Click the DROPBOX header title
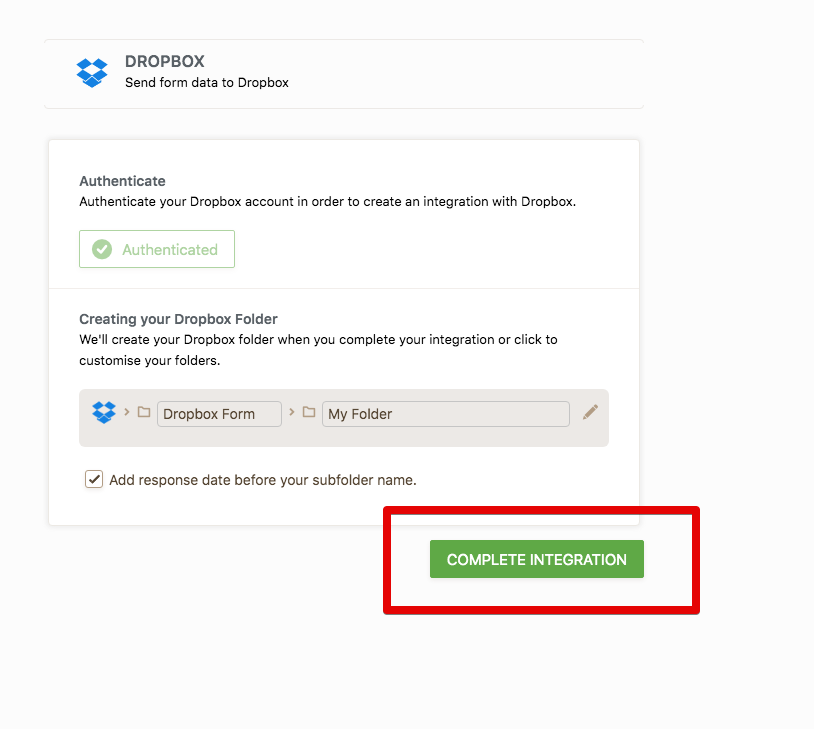Image resolution: width=814 pixels, height=729 pixels. point(165,61)
